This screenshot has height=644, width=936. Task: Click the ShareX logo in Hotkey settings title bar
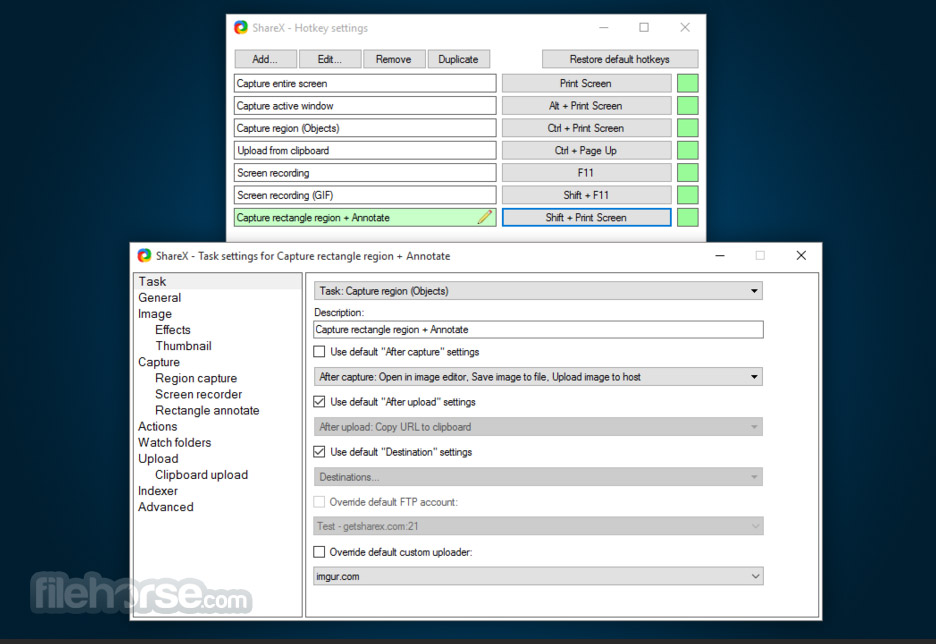[x=241, y=27]
